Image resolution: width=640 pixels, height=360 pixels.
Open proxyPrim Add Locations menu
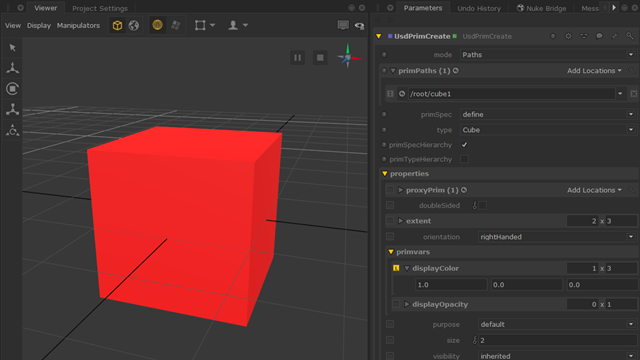(x=594, y=190)
